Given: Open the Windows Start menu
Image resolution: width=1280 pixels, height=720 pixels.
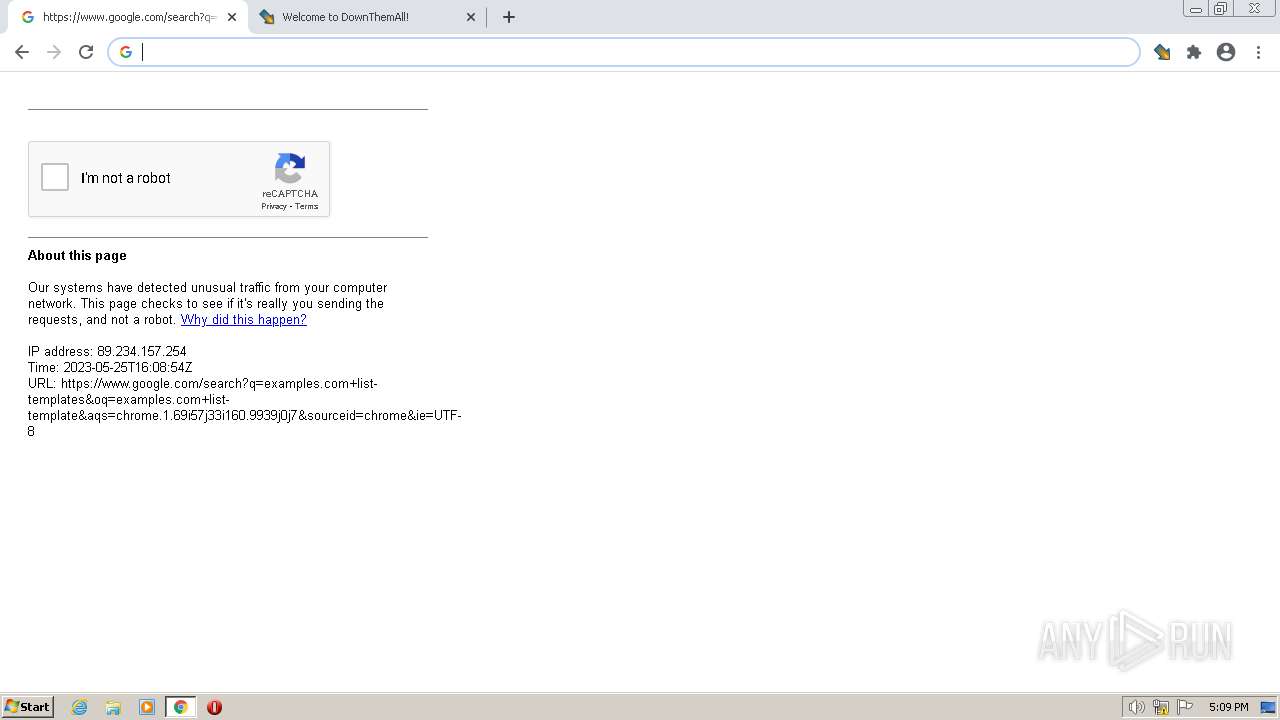Looking at the screenshot, I should click(28, 707).
